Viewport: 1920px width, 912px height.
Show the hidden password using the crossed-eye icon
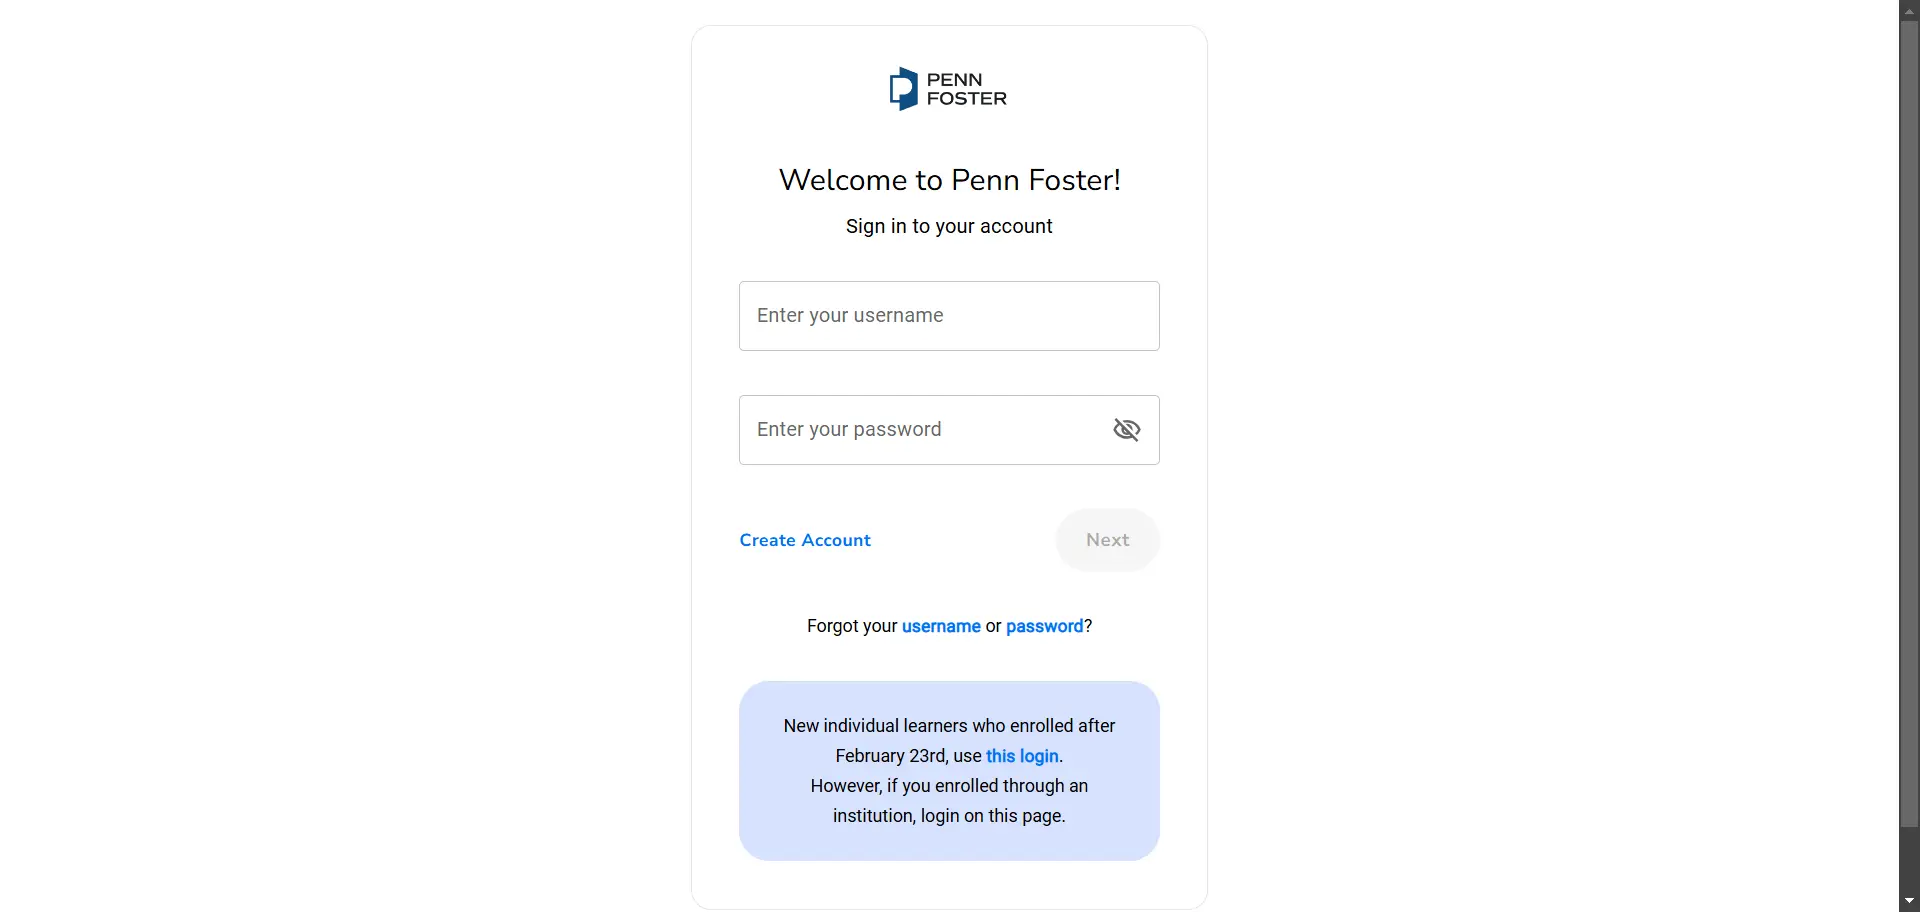1126,429
